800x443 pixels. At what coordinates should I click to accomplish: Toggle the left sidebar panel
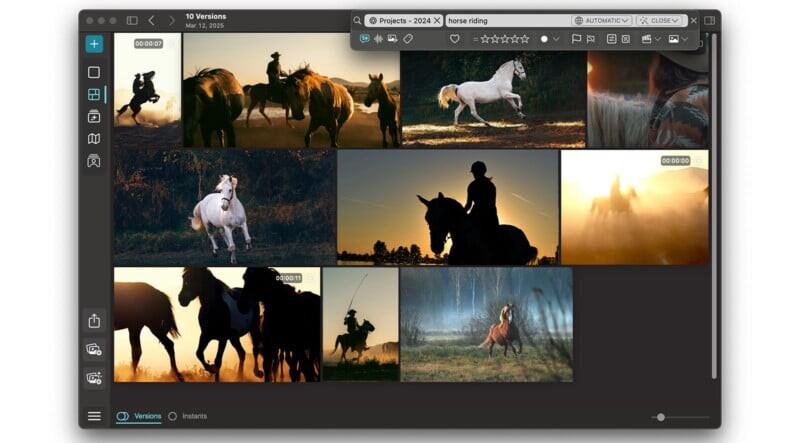(132, 20)
